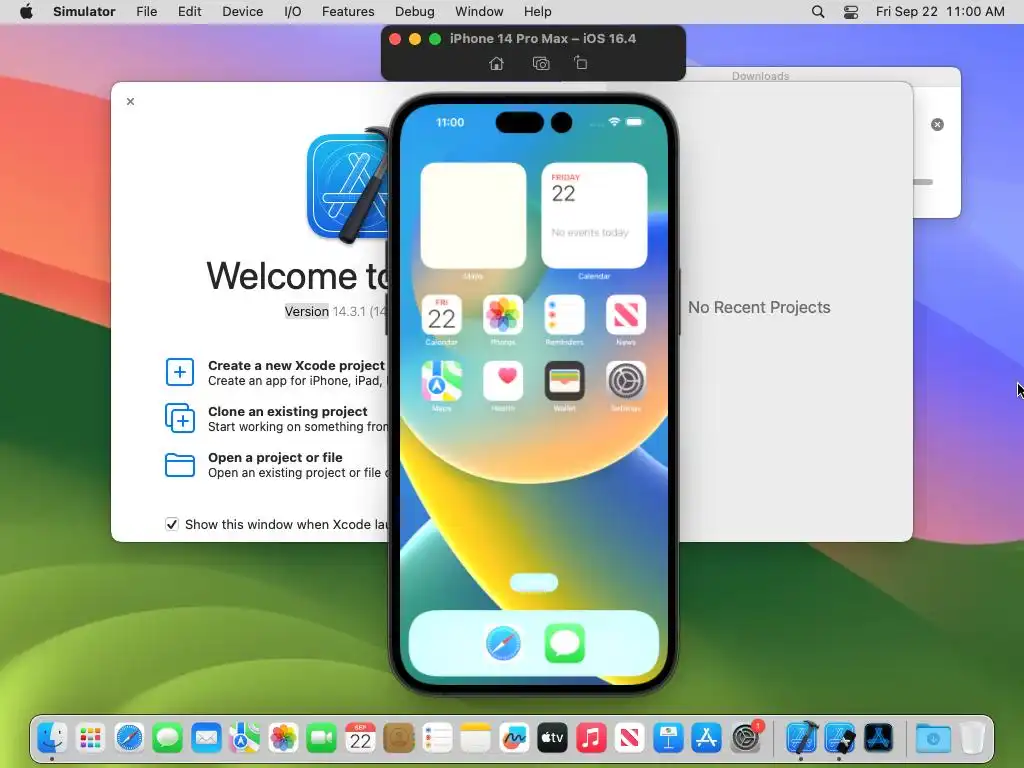This screenshot has width=1024, height=768.
Task: Open FaceTime in the macOS Dock
Action: (x=321, y=739)
